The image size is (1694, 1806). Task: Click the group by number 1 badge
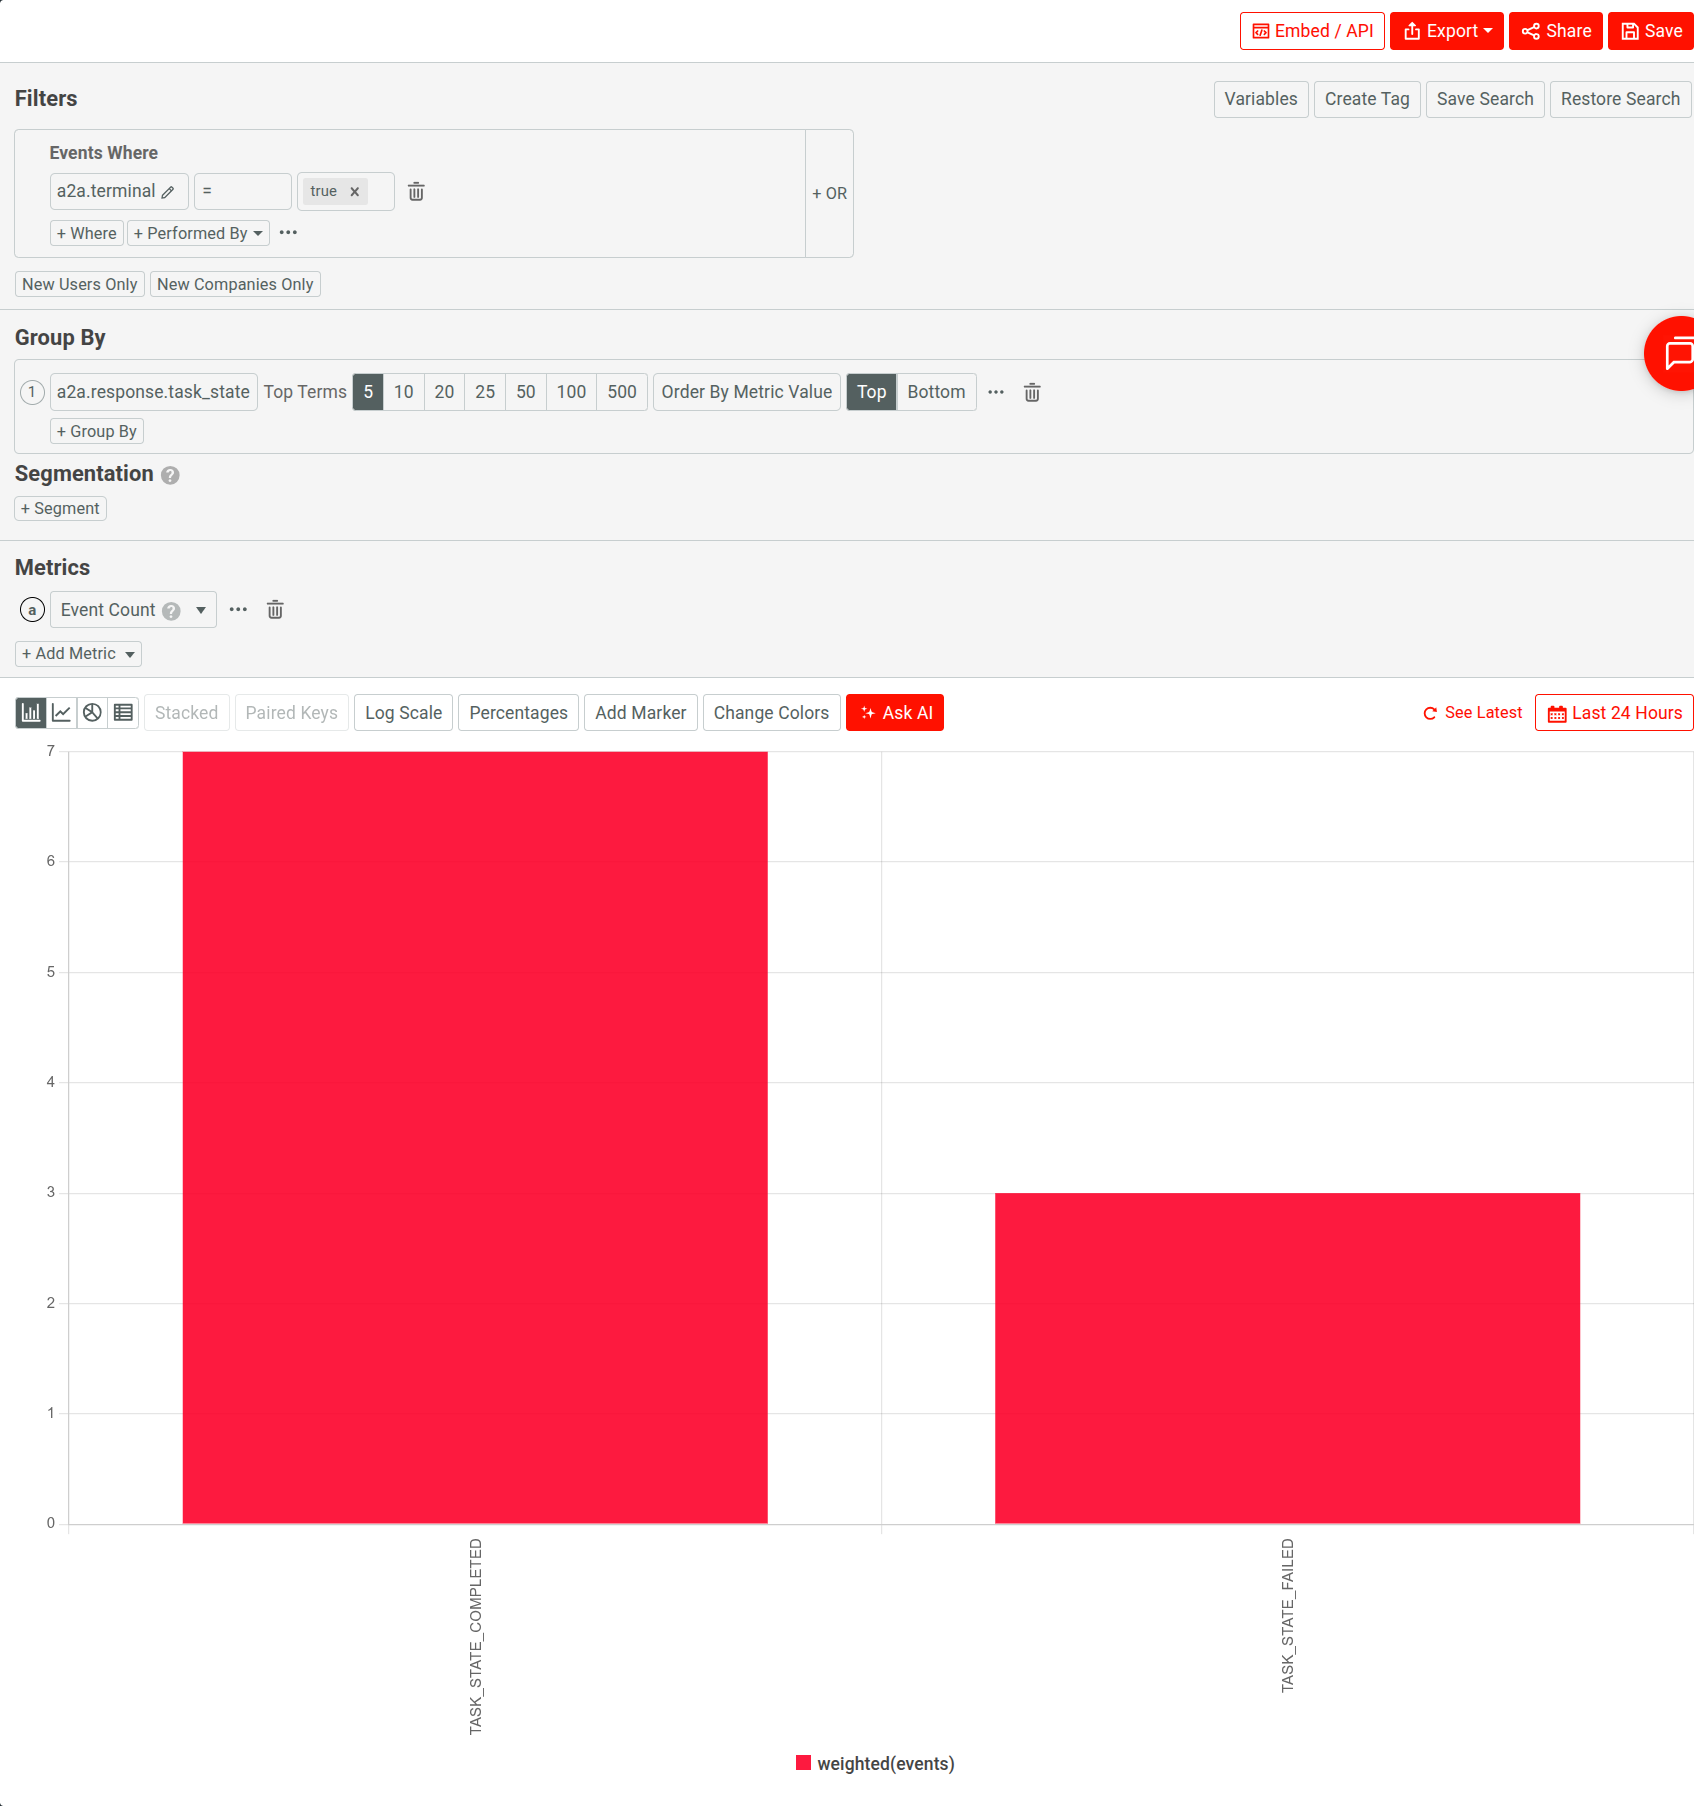[x=32, y=392]
